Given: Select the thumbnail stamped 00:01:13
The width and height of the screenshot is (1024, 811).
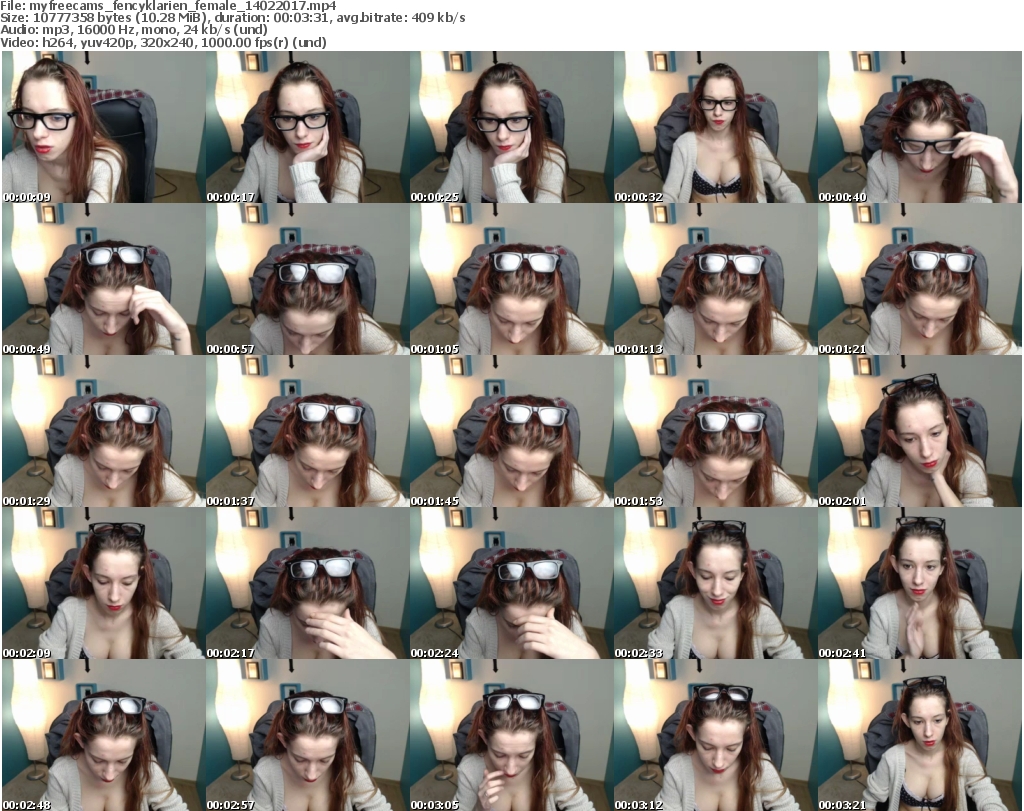Looking at the screenshot, I should 715,279.
